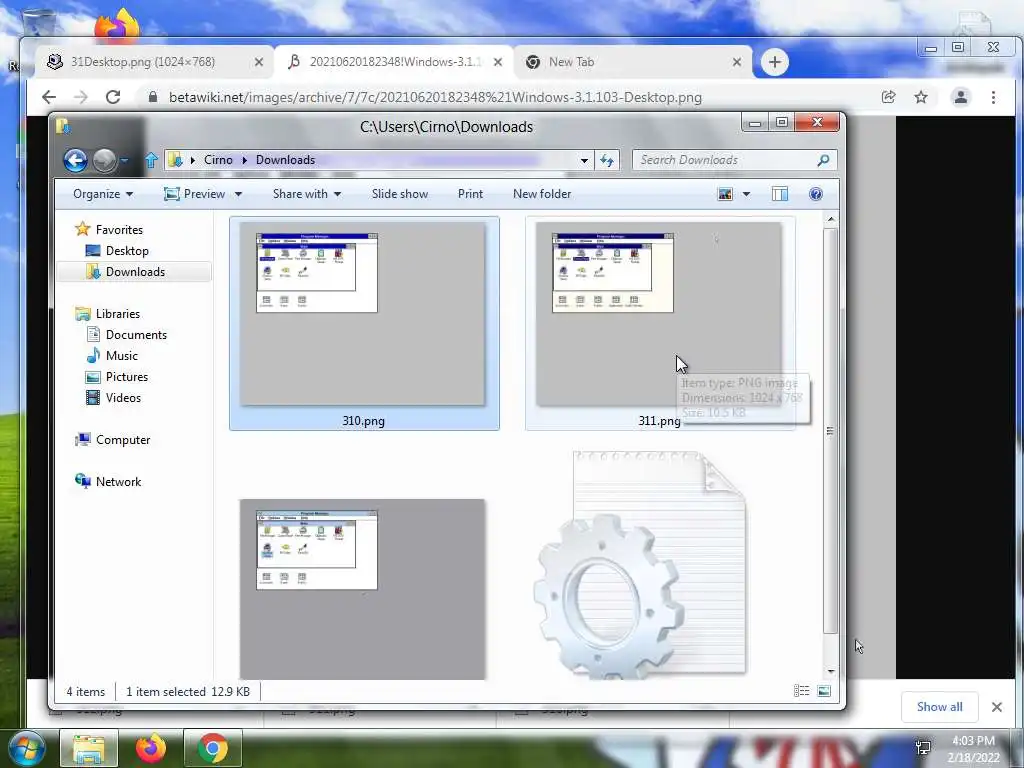The width and height of the screenshot is (1024, 768).
Task: Select the 311.png thumbnail
Action: point(660,323)
